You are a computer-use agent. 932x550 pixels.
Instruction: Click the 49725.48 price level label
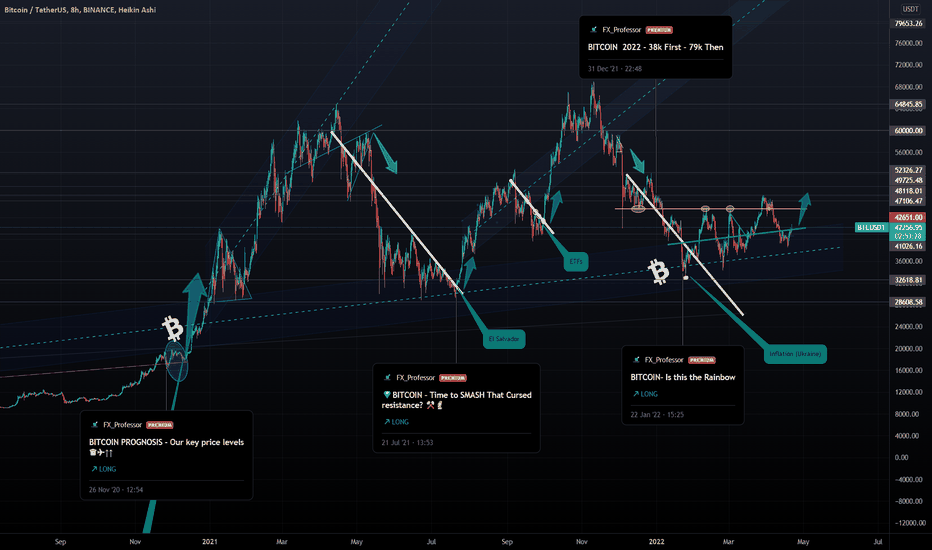(x=908, y=181)
